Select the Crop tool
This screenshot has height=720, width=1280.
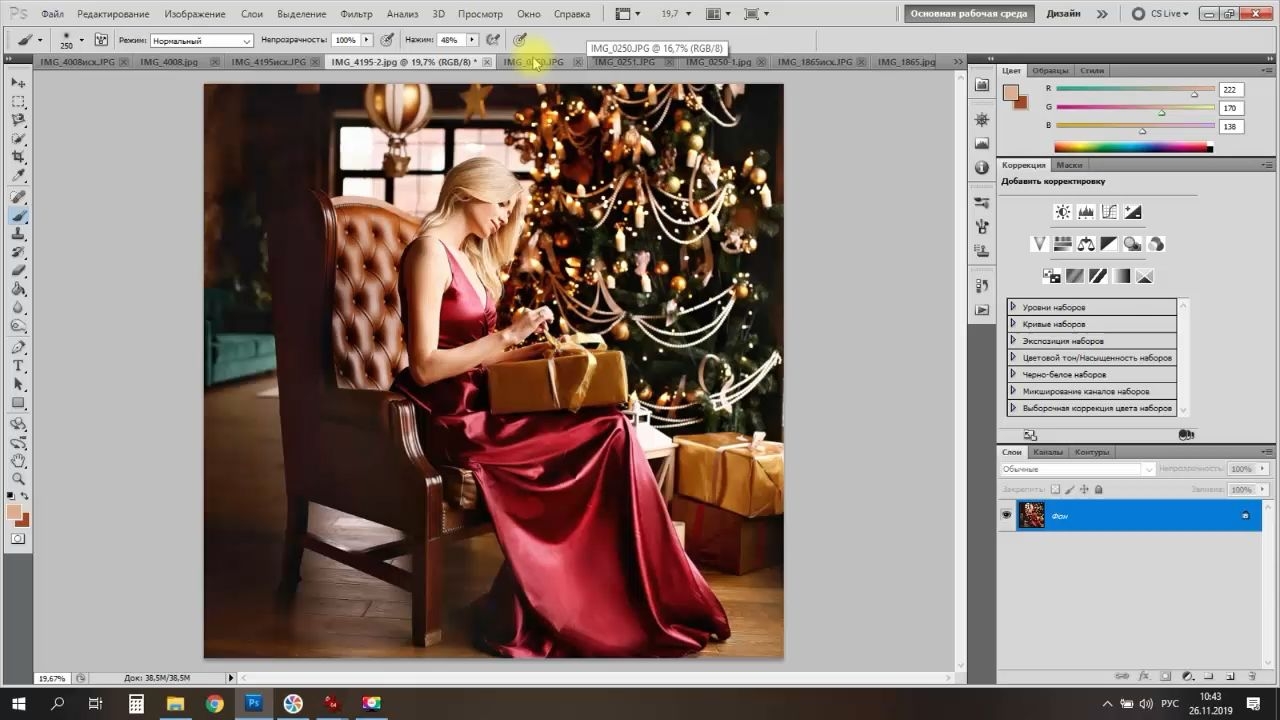18,158
